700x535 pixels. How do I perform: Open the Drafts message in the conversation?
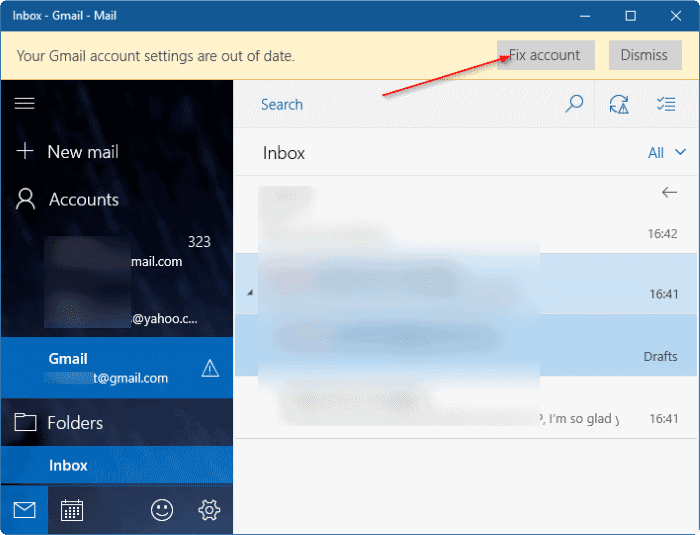pos(466,345)
